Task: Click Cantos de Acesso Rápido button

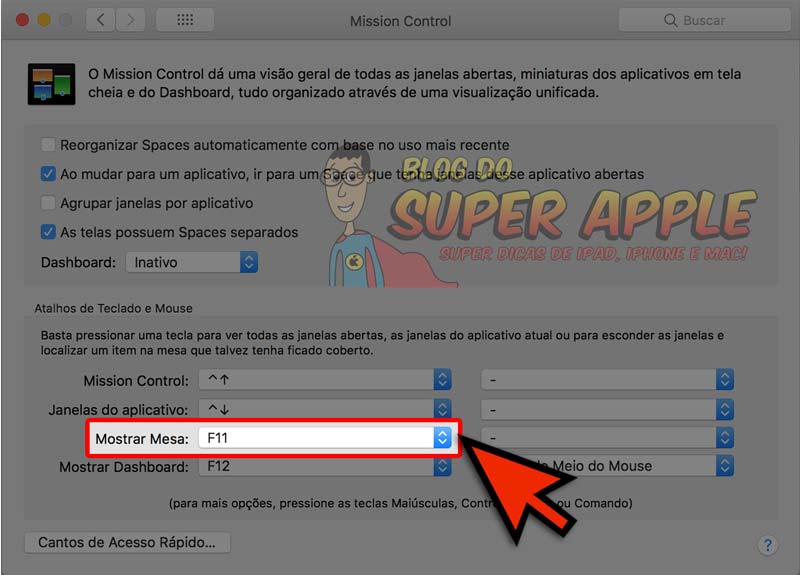Action: [127, 542]
